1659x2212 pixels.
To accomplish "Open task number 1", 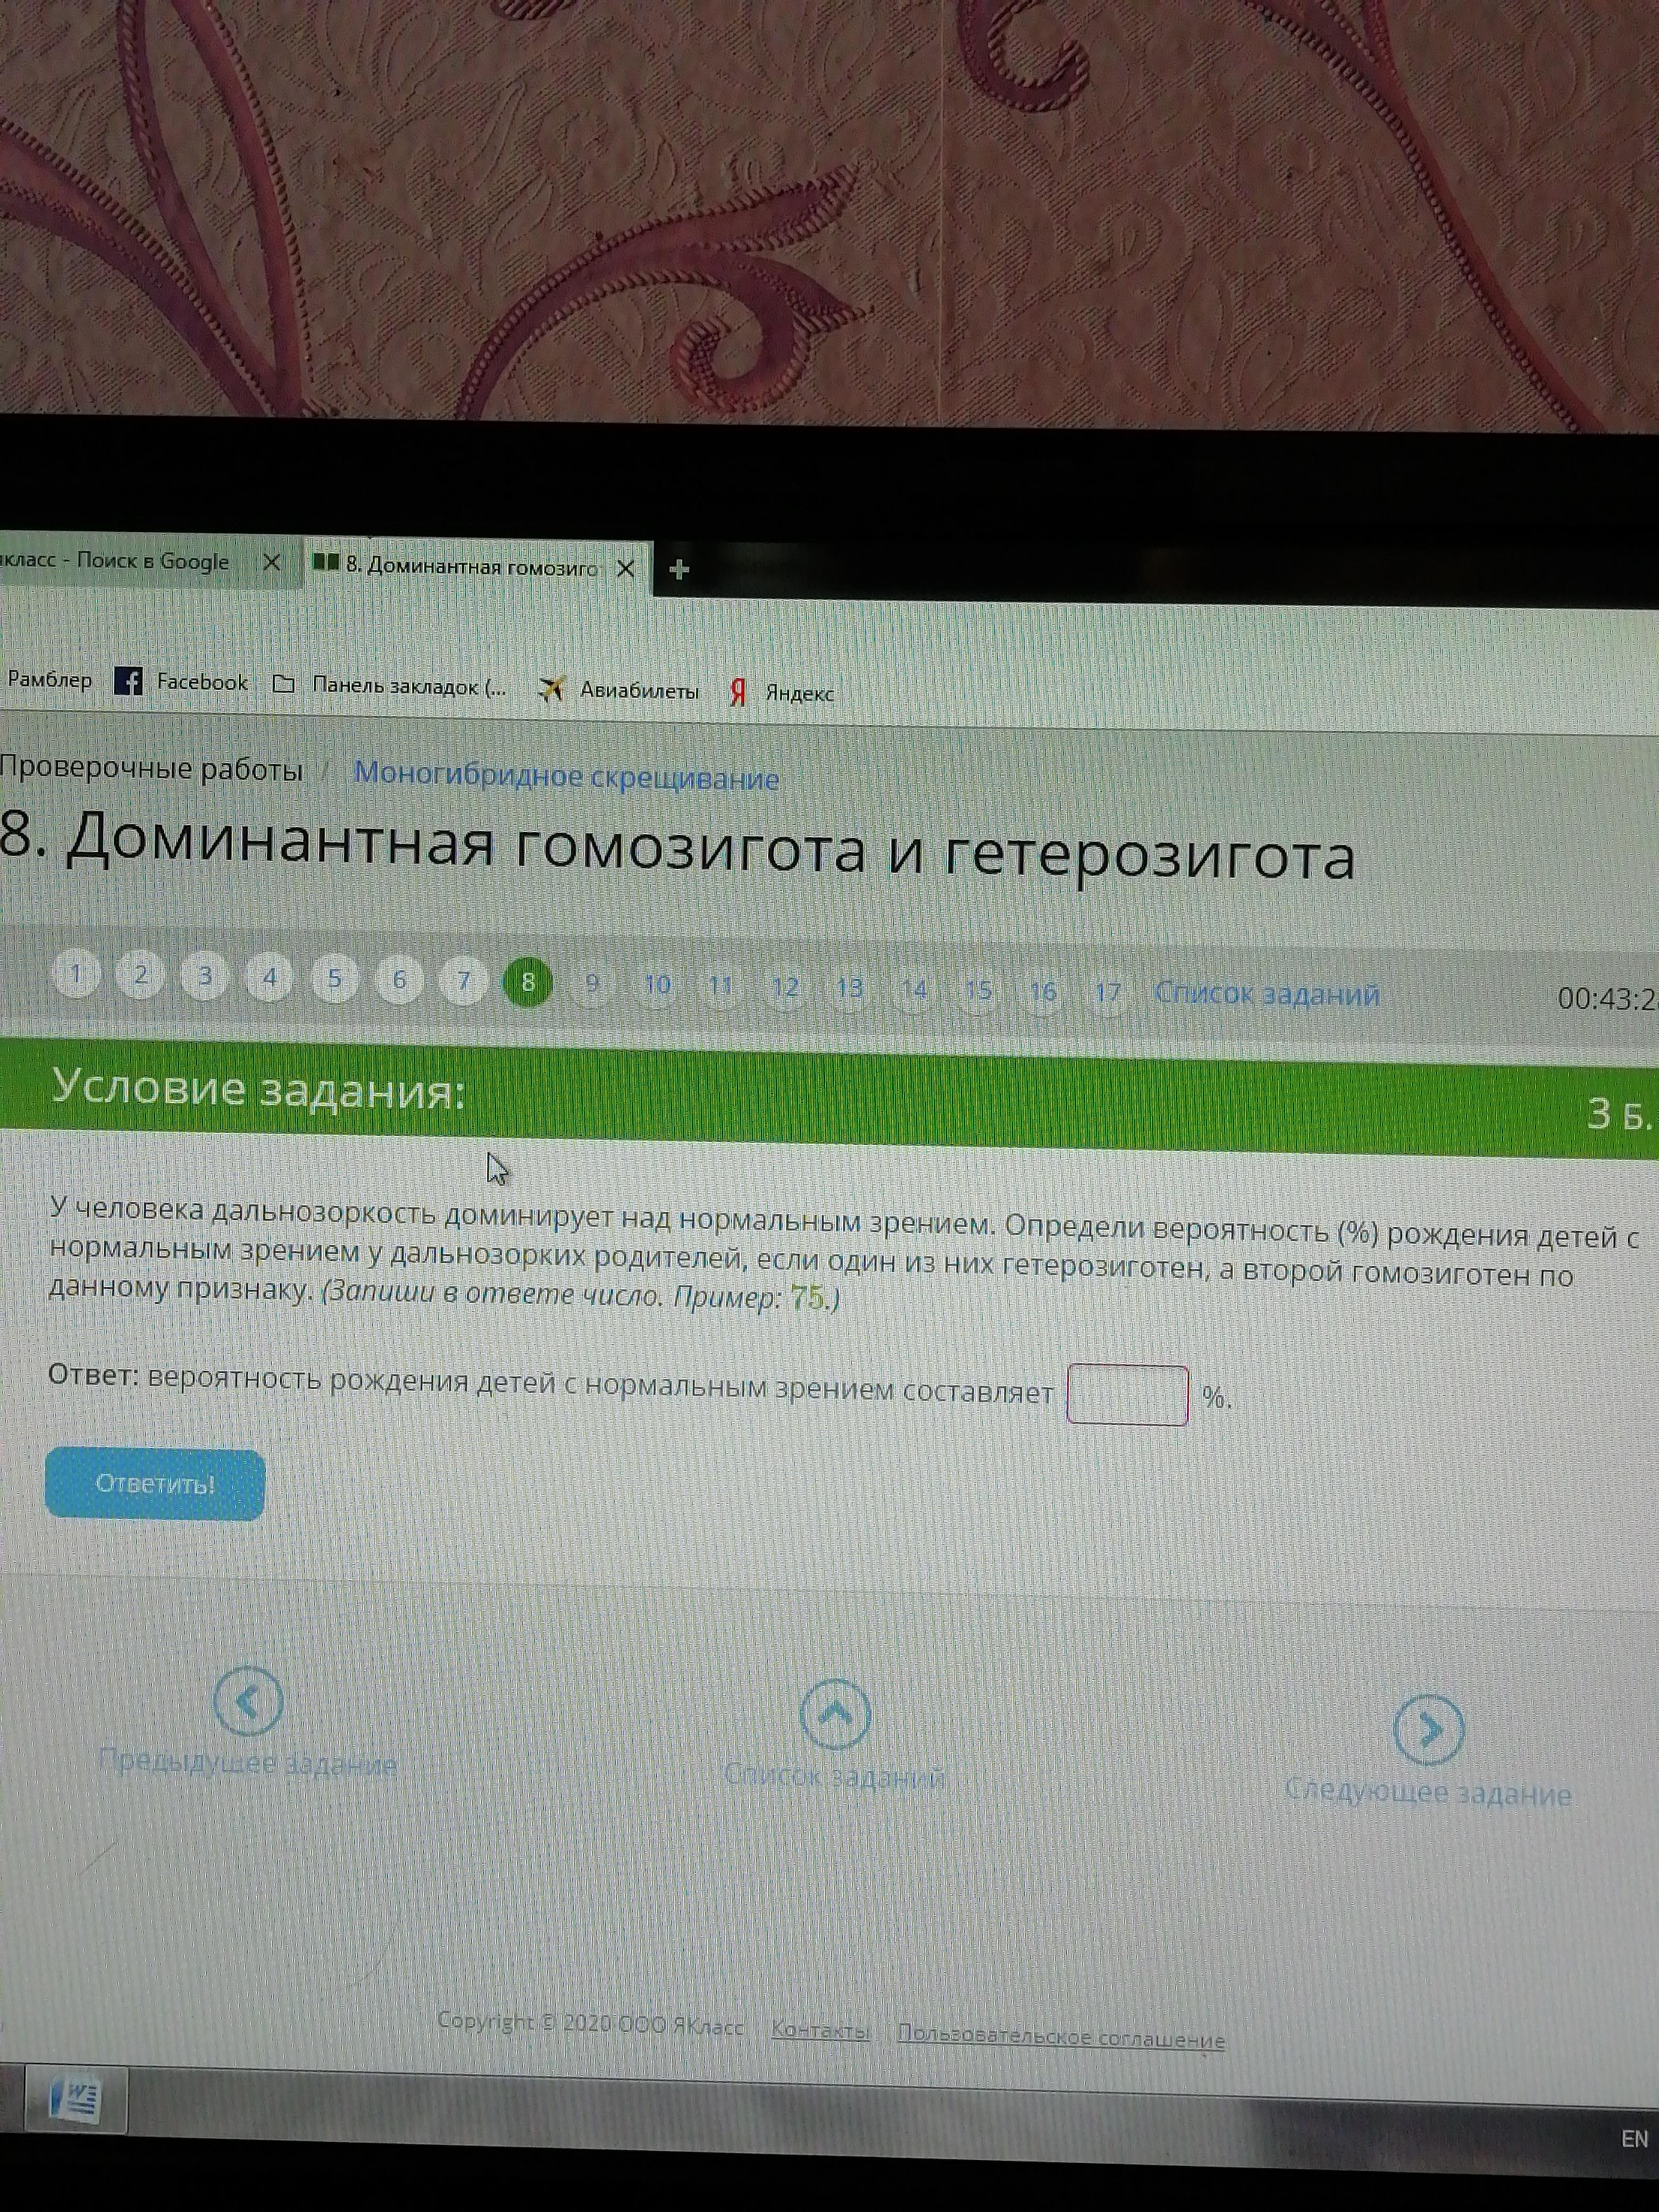I will click(76, 973).
